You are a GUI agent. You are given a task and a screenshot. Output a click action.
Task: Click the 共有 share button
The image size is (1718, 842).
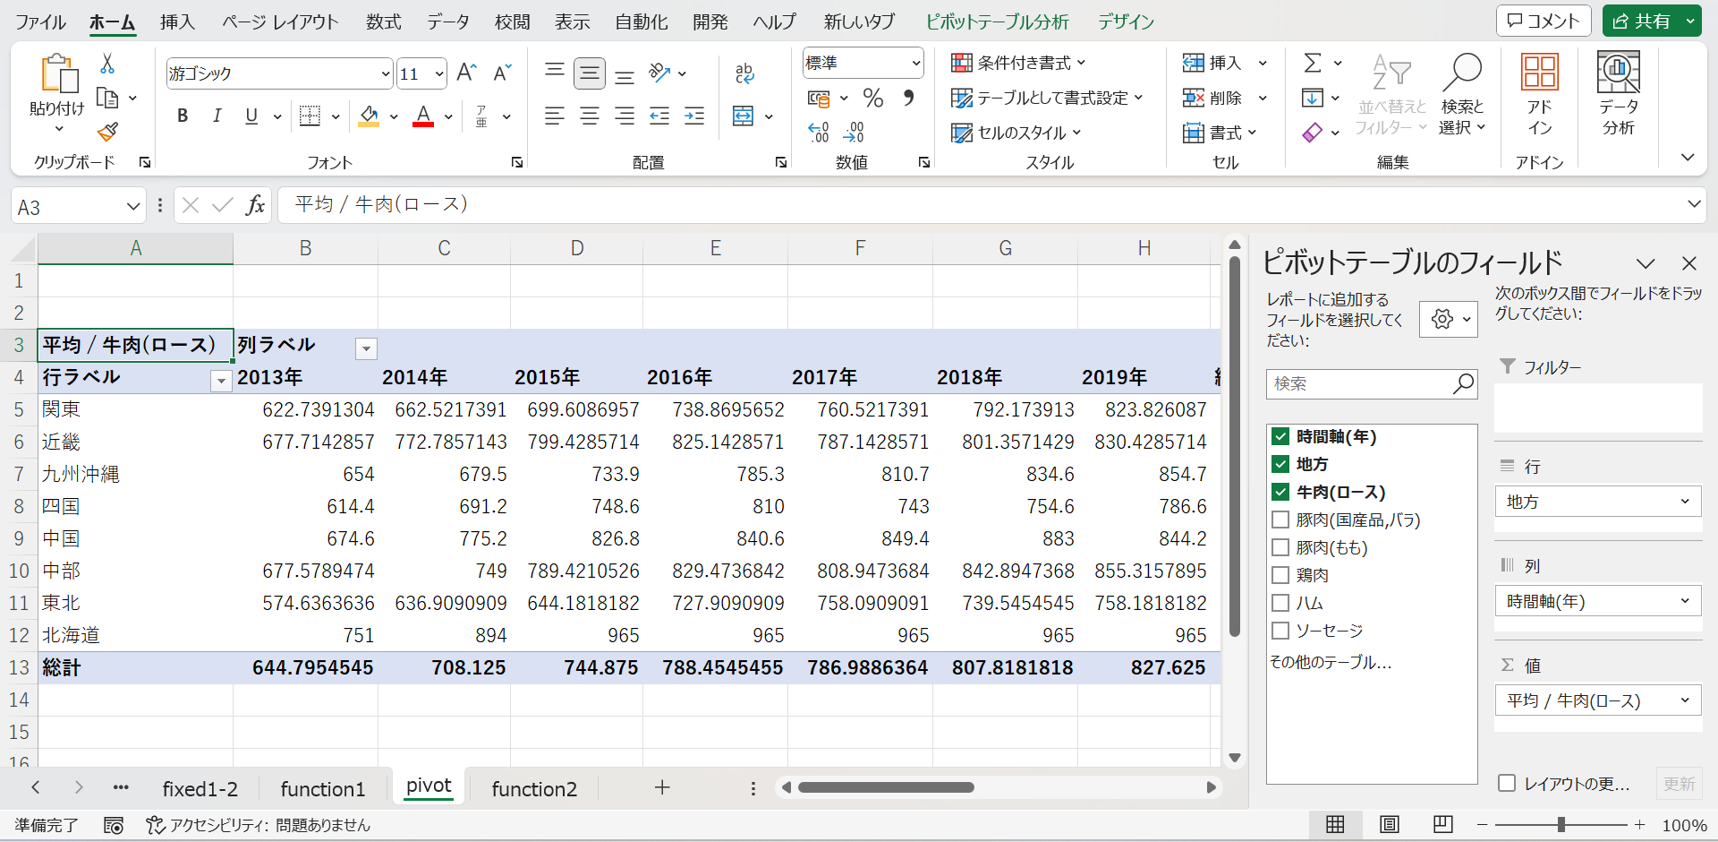tap(1643, 21)
